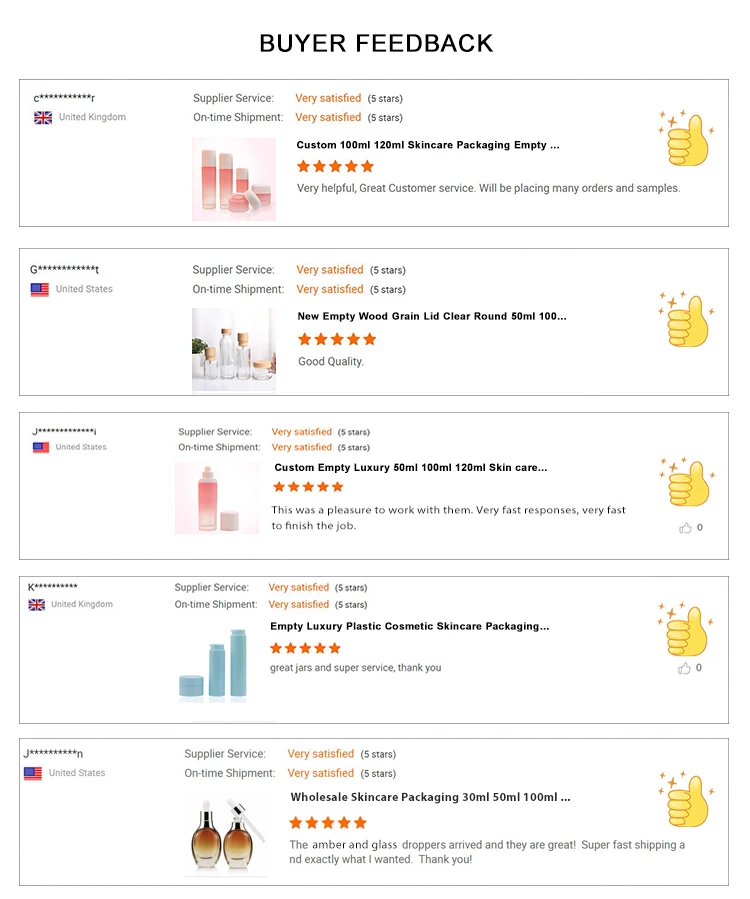
Task: Click the thumbs-up emoji in the amber droppers review
Action: pos(686,799)
